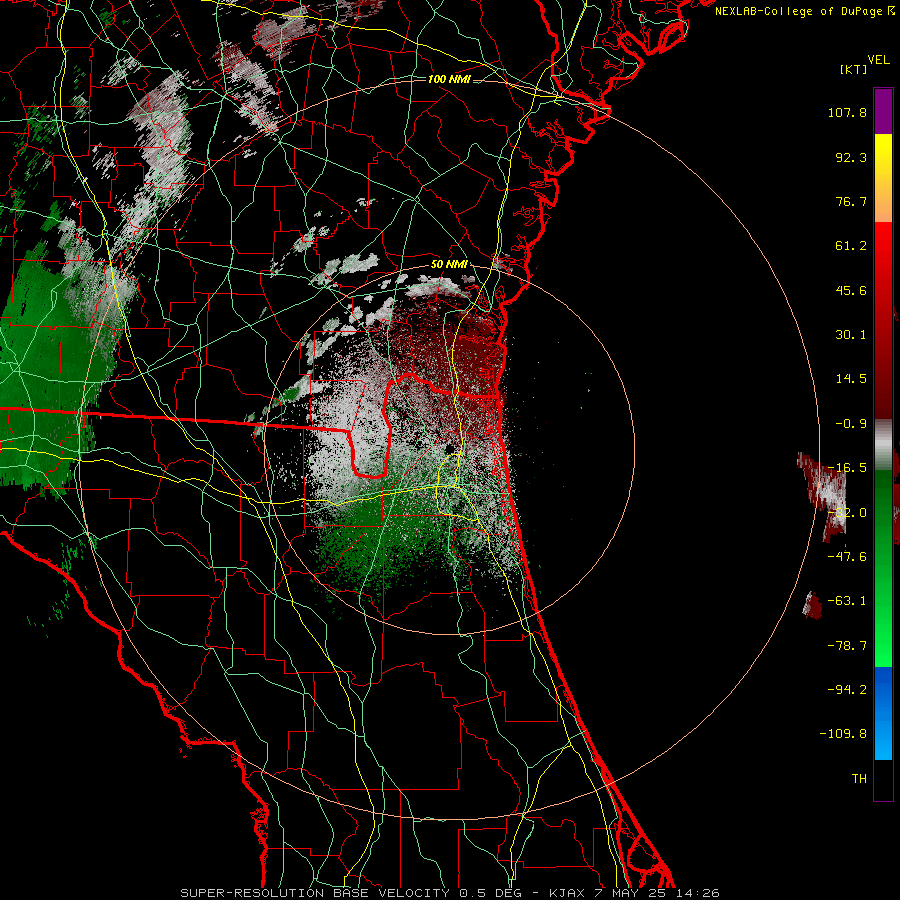This screenshot has width=900, height=900.
Task: Pick the gray near-zero segment of the scale
Action: [x=883, y=445]
